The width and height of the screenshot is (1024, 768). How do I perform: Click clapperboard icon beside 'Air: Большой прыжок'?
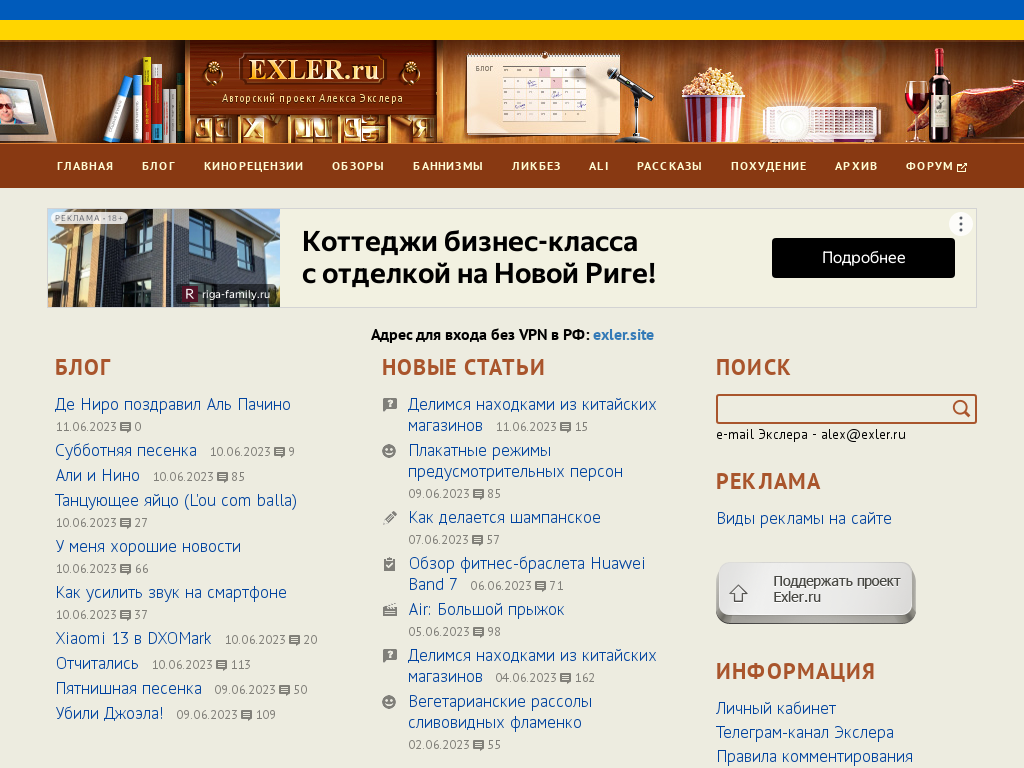389,610
